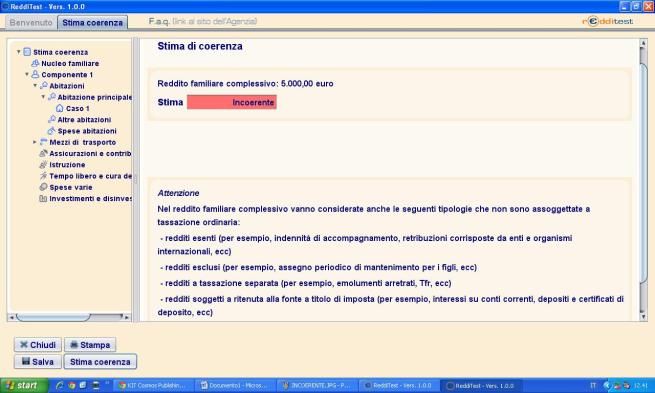655x393 pixels.
Task: Collapse the Stima coerenza root node
Action: pyautogui.click(x=18, y=52)
